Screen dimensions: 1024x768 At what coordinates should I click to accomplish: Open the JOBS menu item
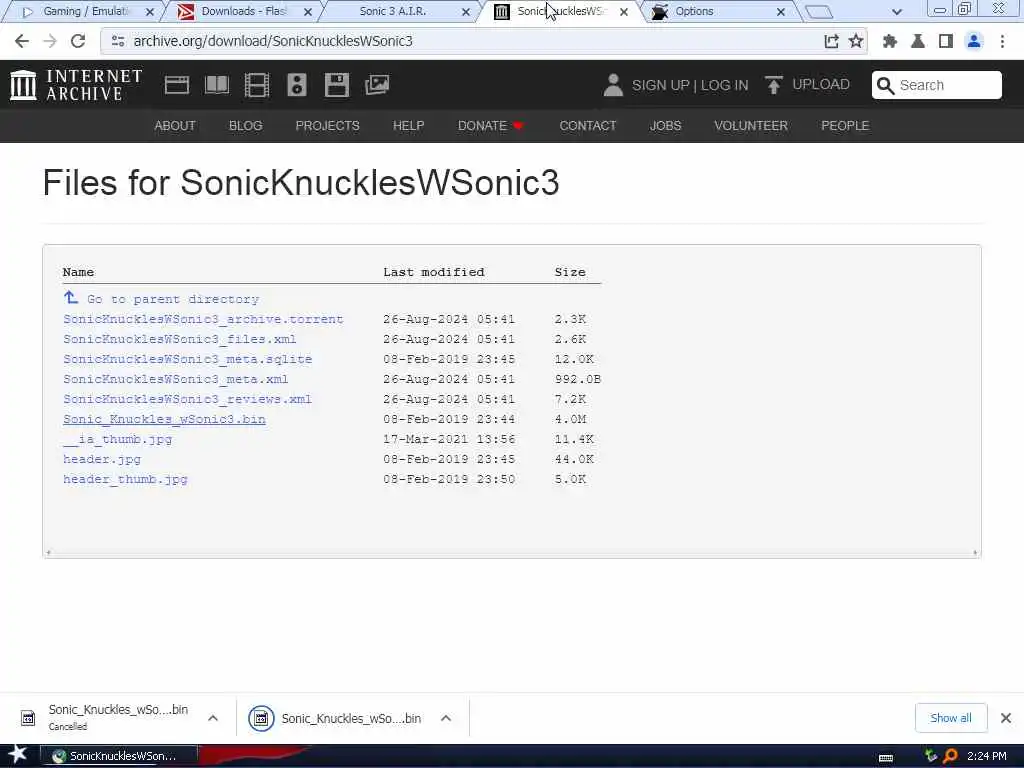(x=665, y=125)
